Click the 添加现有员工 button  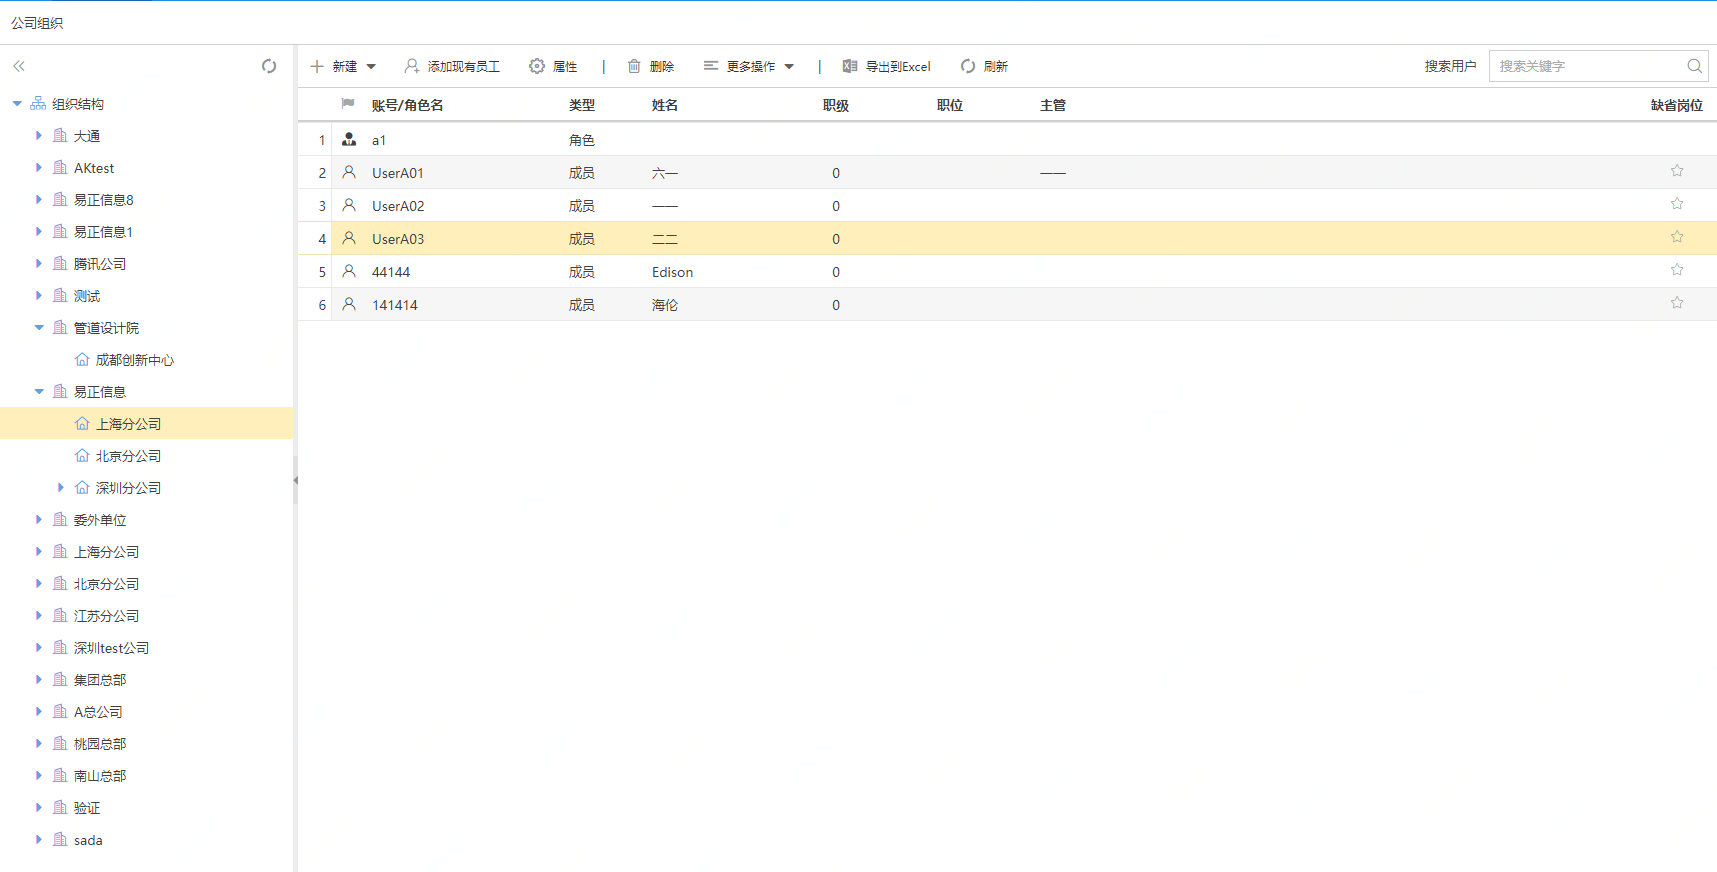pyautogui.click(x=452, y=66)
